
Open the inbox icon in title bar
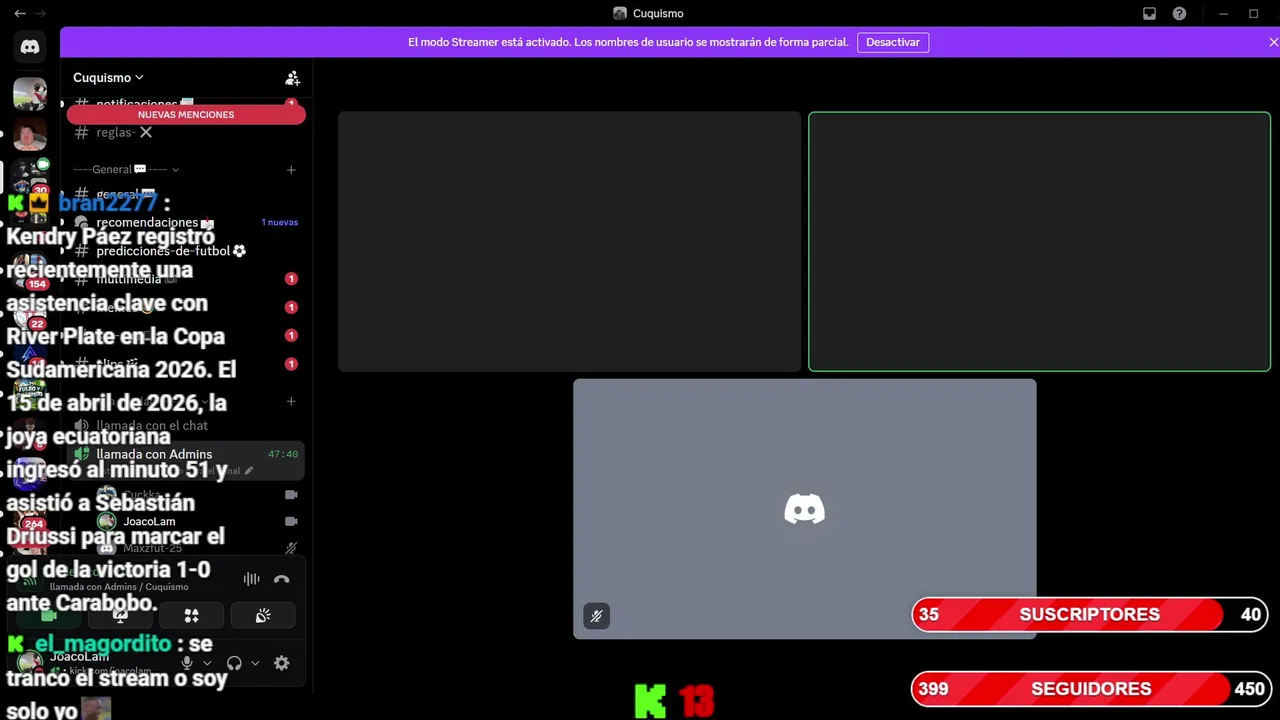[x=1149, y=13]
